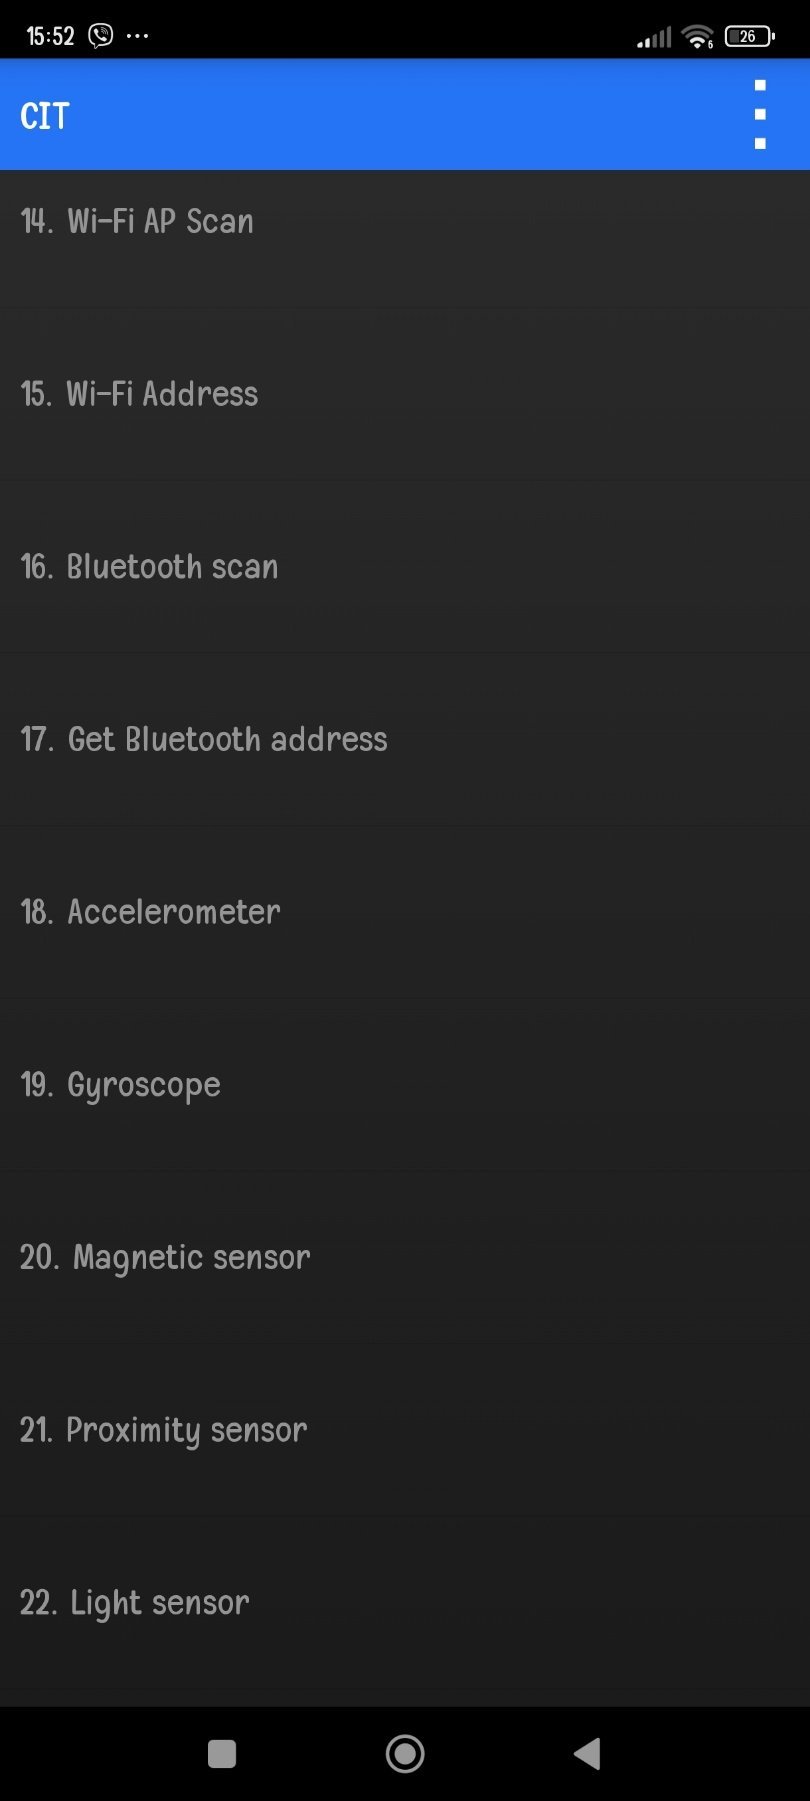Tap the battery level indicator
810x1801 pixels.
pos(749,37)
